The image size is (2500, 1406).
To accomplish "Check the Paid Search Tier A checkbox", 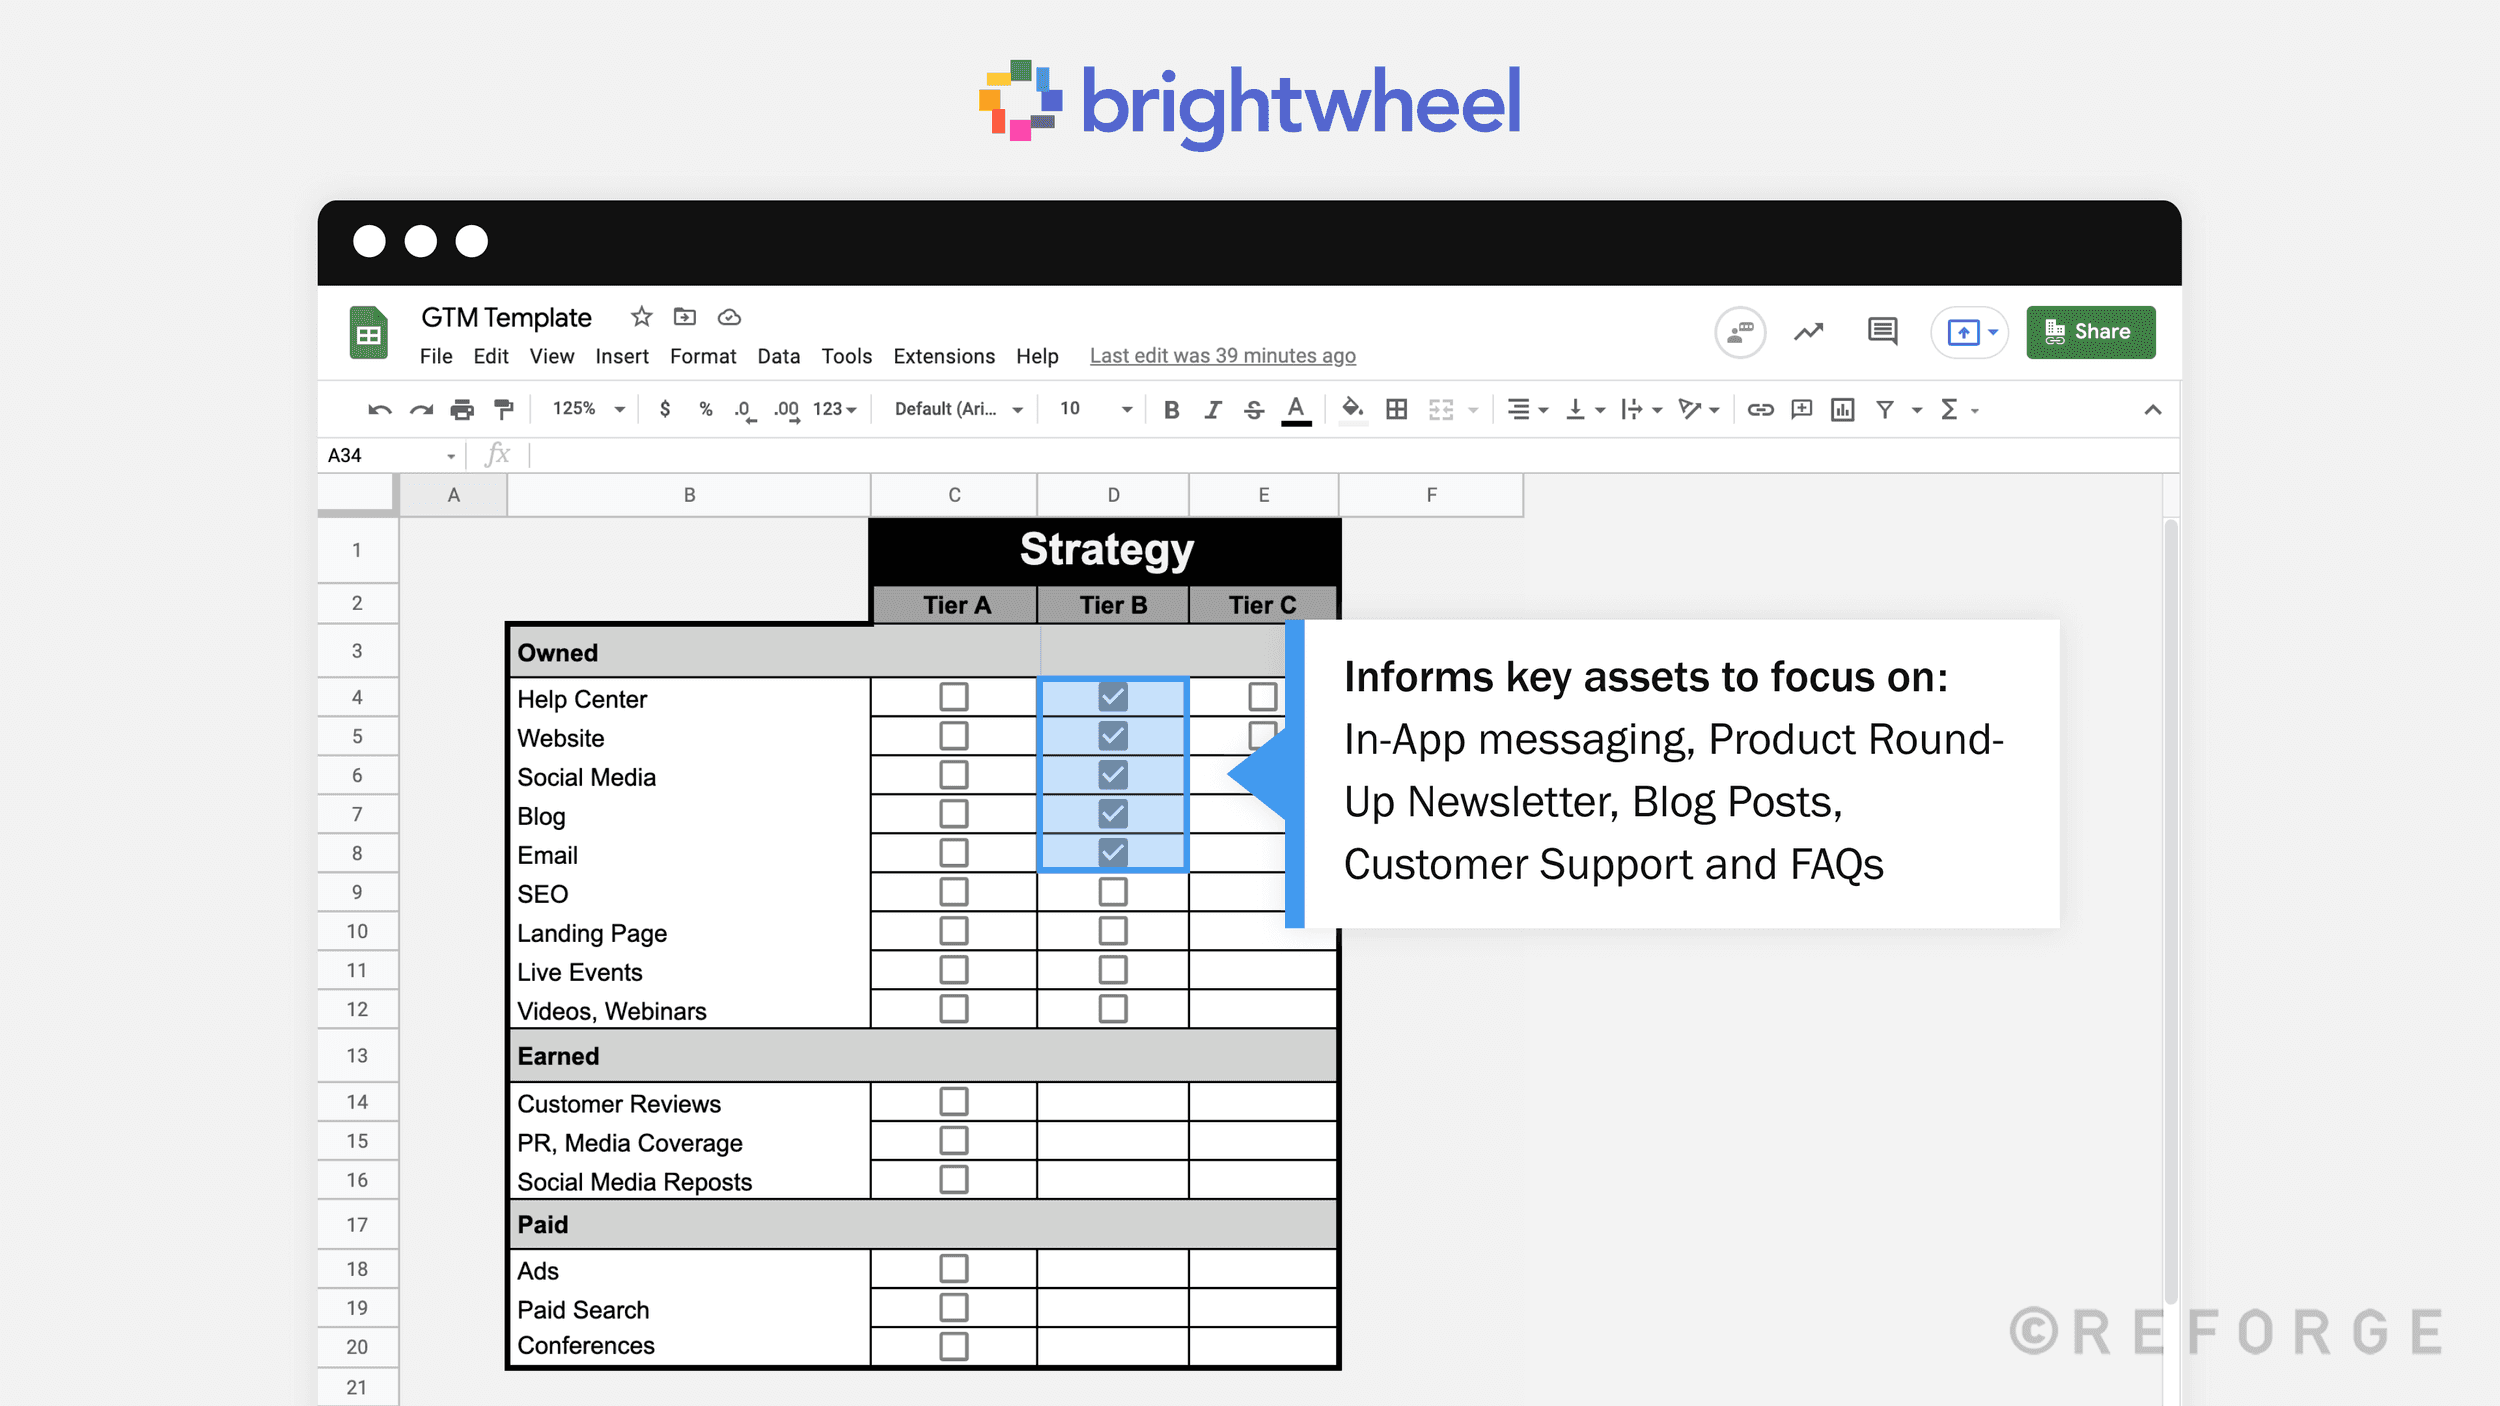I will [953, 1307].
